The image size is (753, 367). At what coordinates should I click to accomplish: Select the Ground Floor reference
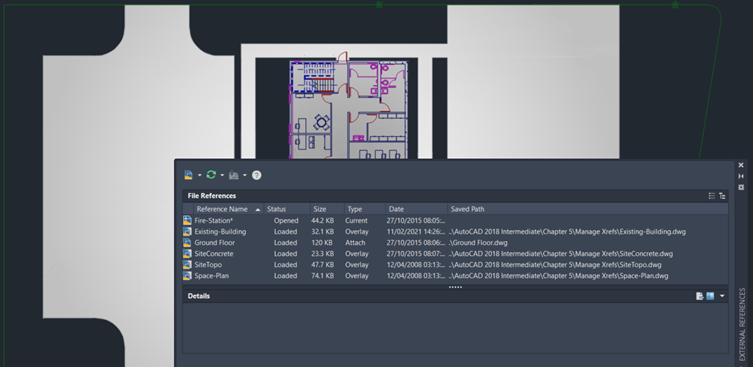point(214,243)
